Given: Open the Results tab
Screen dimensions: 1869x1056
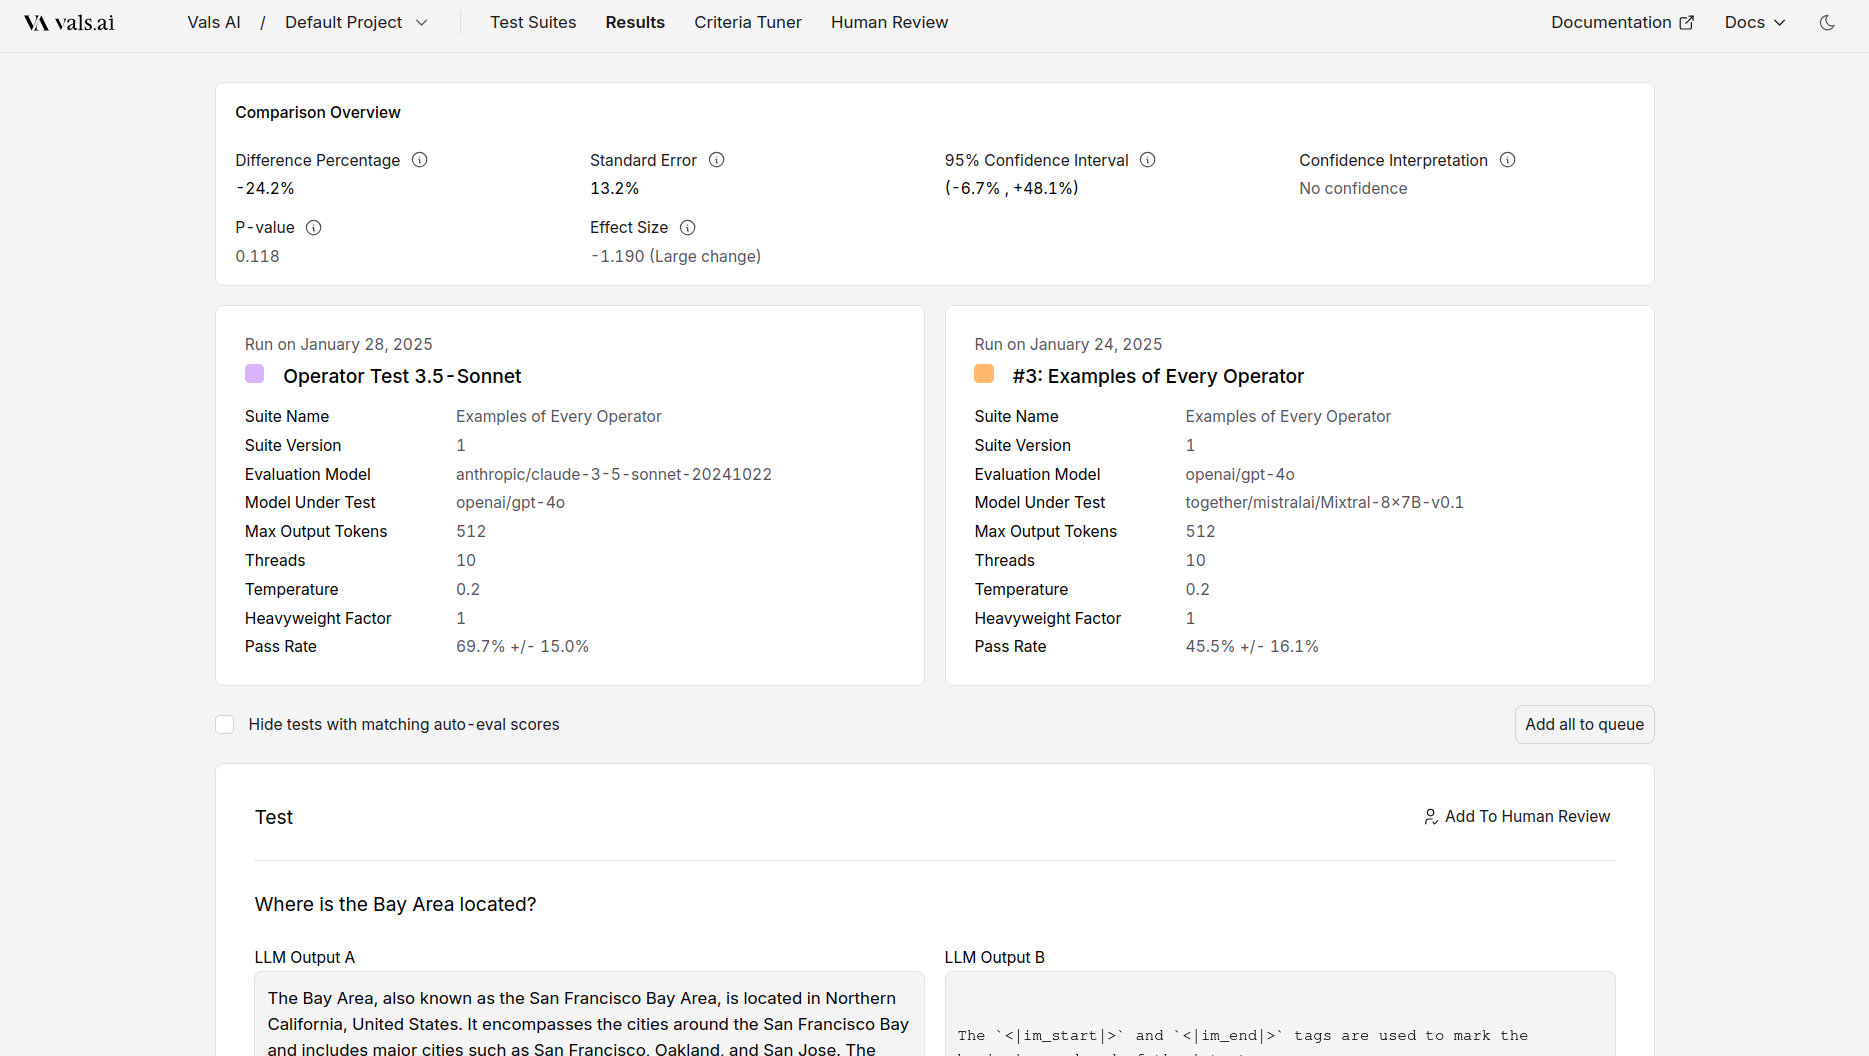Looking at the screenshot, I should tap(635, 22).
